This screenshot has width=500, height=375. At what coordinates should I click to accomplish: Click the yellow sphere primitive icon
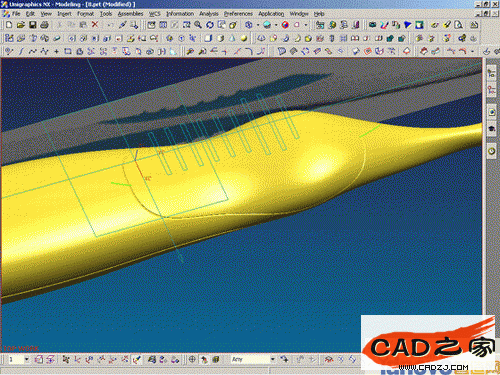pyautogui.click(x=244, y=38)
